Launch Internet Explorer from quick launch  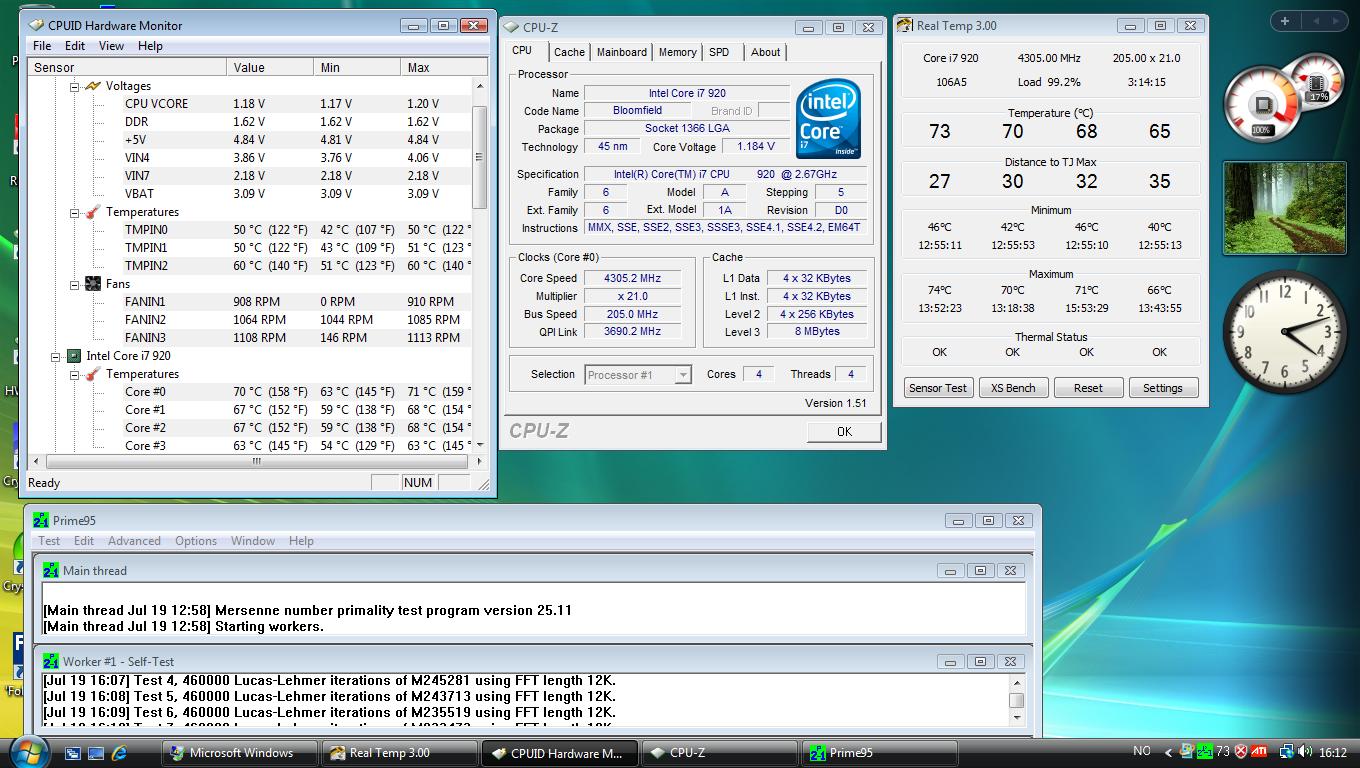click(119, 753)
